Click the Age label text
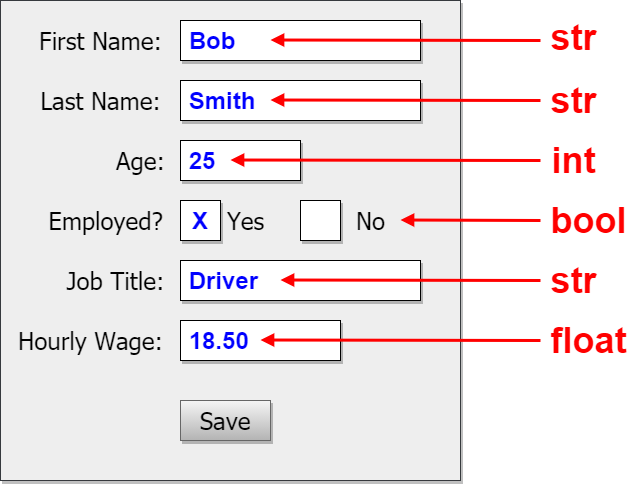Image resolution: width=634 pixels, height=484 pixels. pyautogui.click(x=139, y=163)
